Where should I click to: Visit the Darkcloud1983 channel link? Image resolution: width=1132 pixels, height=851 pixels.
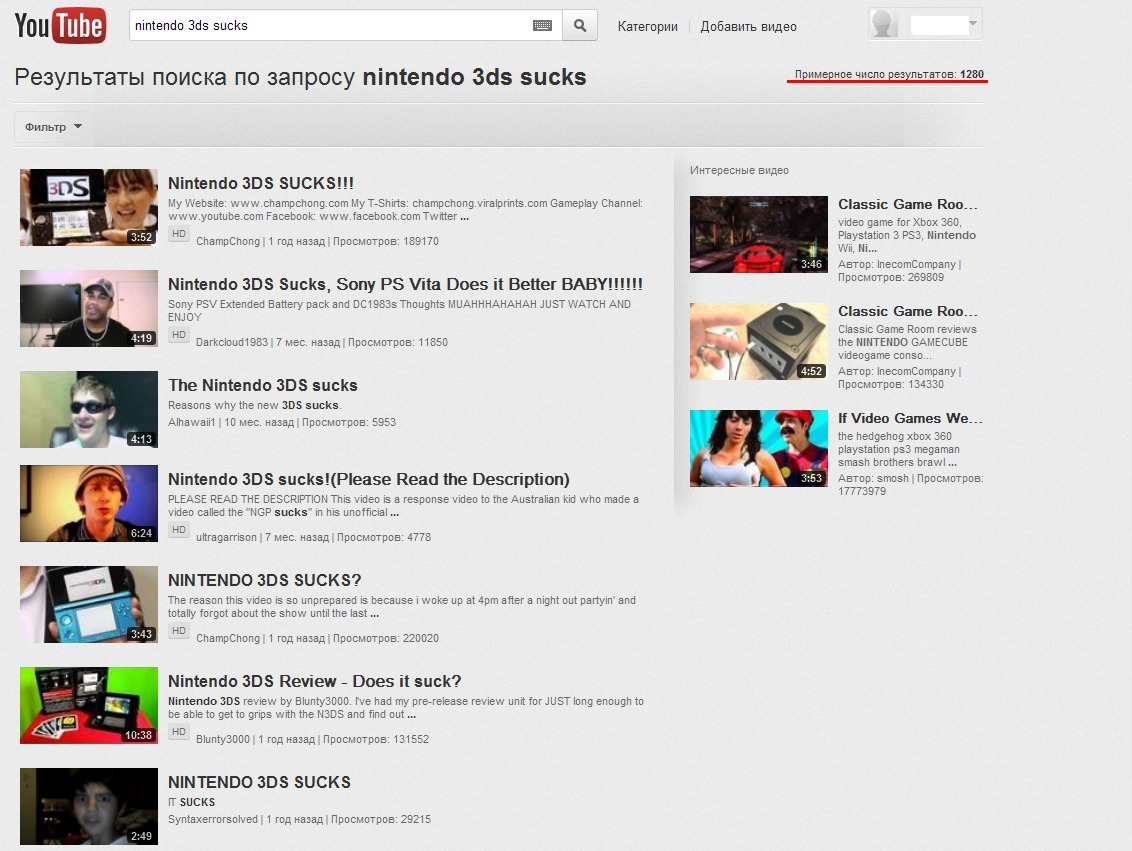coord(232,342)
